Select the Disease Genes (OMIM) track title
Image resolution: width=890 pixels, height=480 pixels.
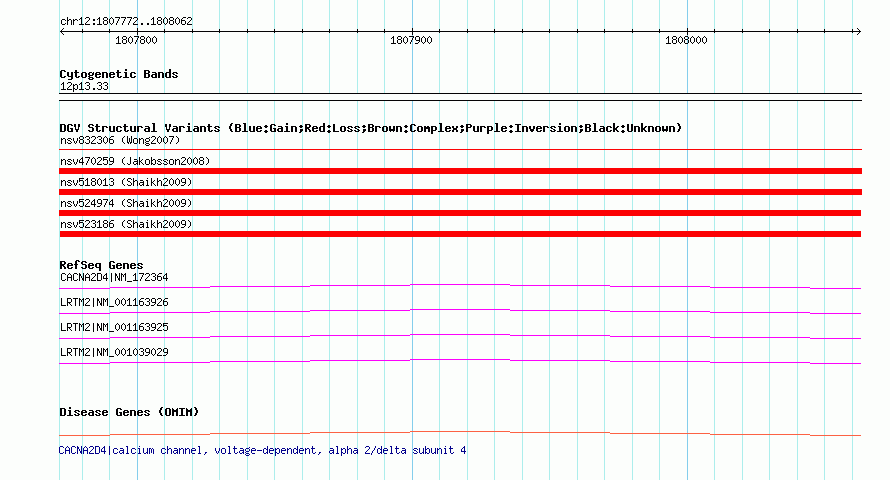click(129, 412)
